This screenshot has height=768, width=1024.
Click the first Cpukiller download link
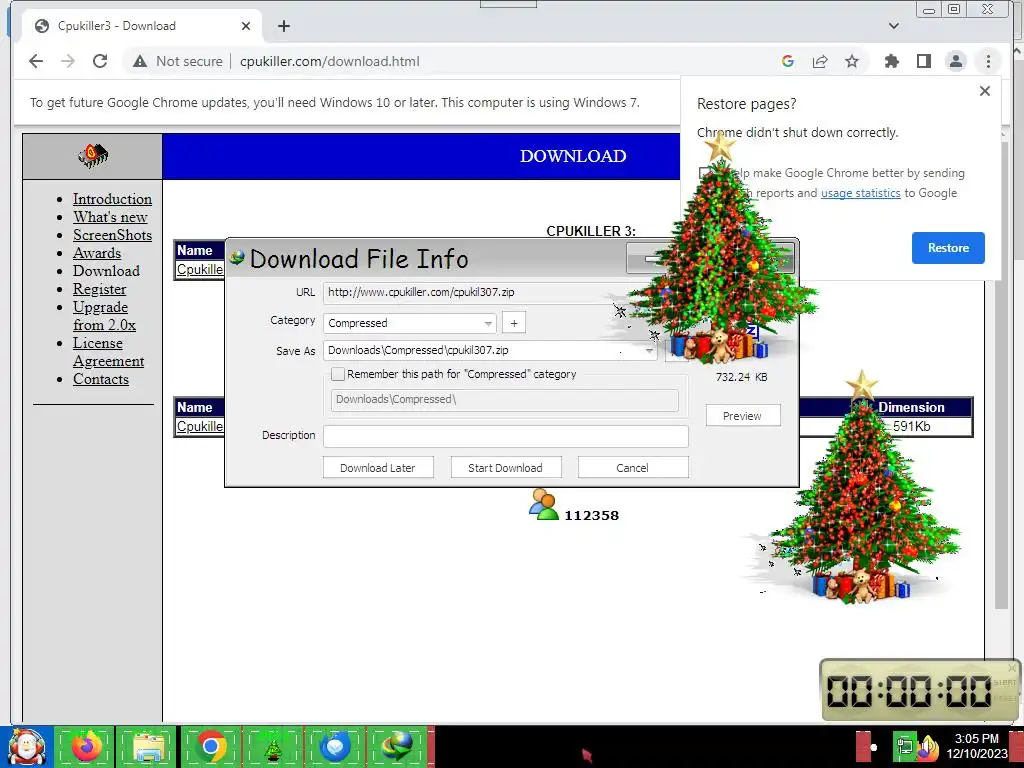tap(200, 270)
